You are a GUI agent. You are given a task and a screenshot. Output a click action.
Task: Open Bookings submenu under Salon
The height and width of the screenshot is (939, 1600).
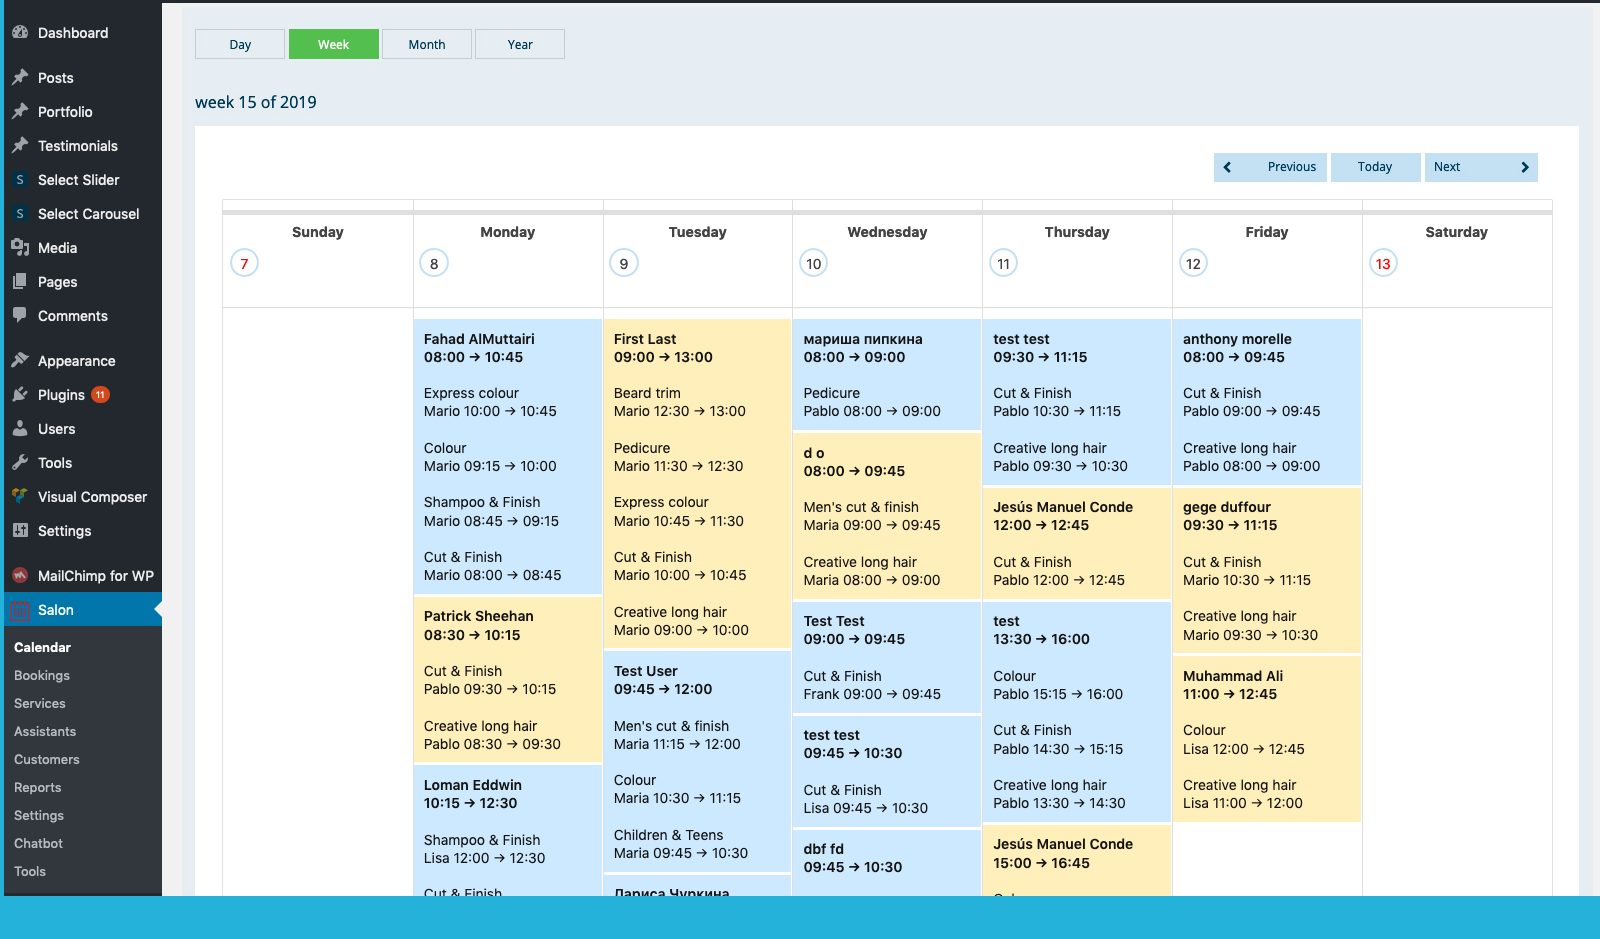pos(42,676)
